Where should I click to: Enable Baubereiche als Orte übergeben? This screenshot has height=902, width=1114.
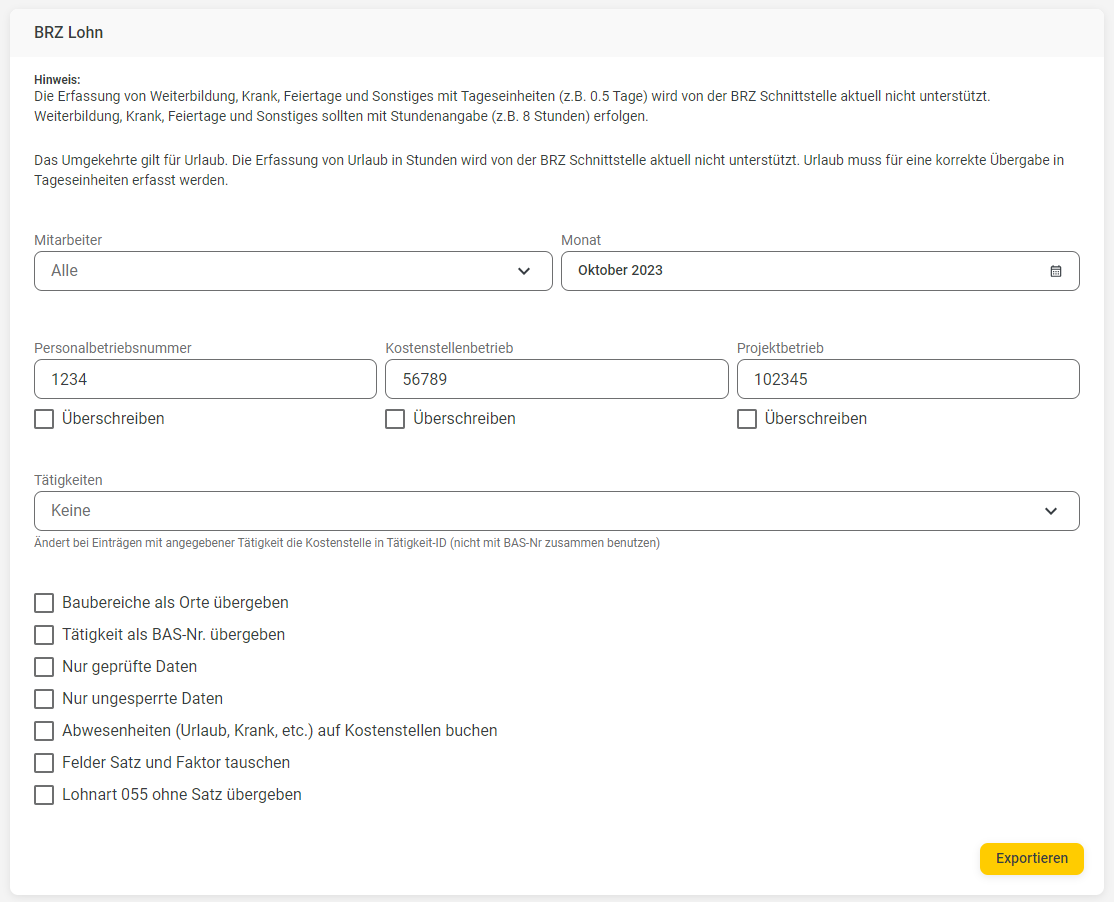tap(44, 603)
